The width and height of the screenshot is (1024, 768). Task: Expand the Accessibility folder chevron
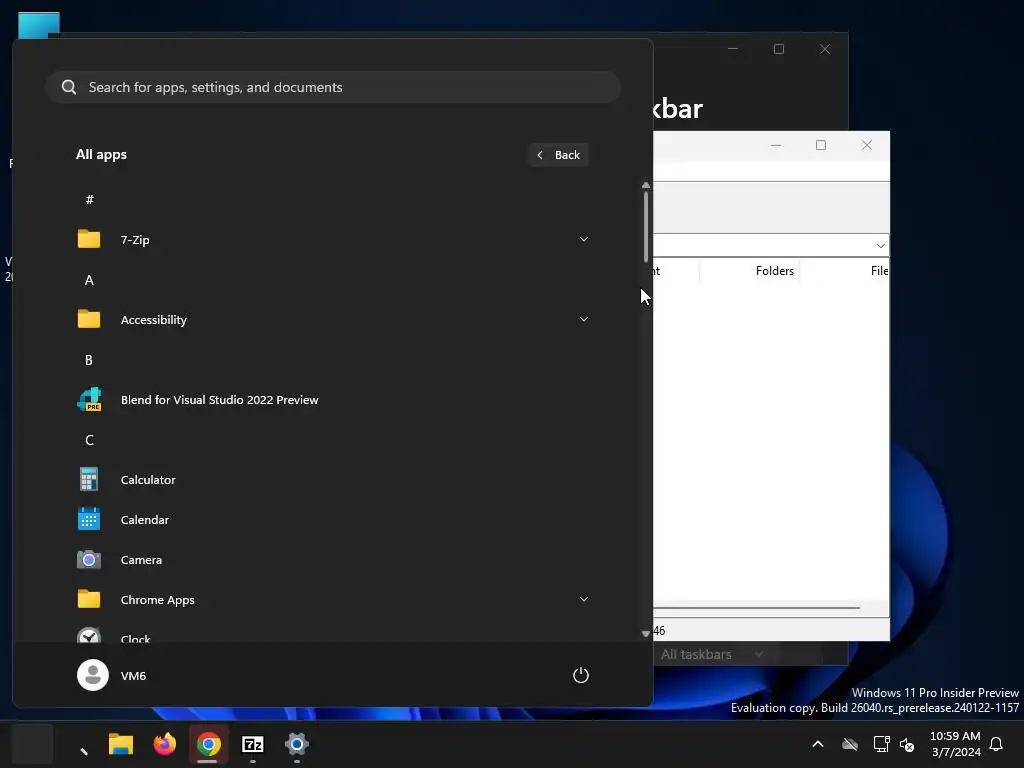tap(584, 319)
